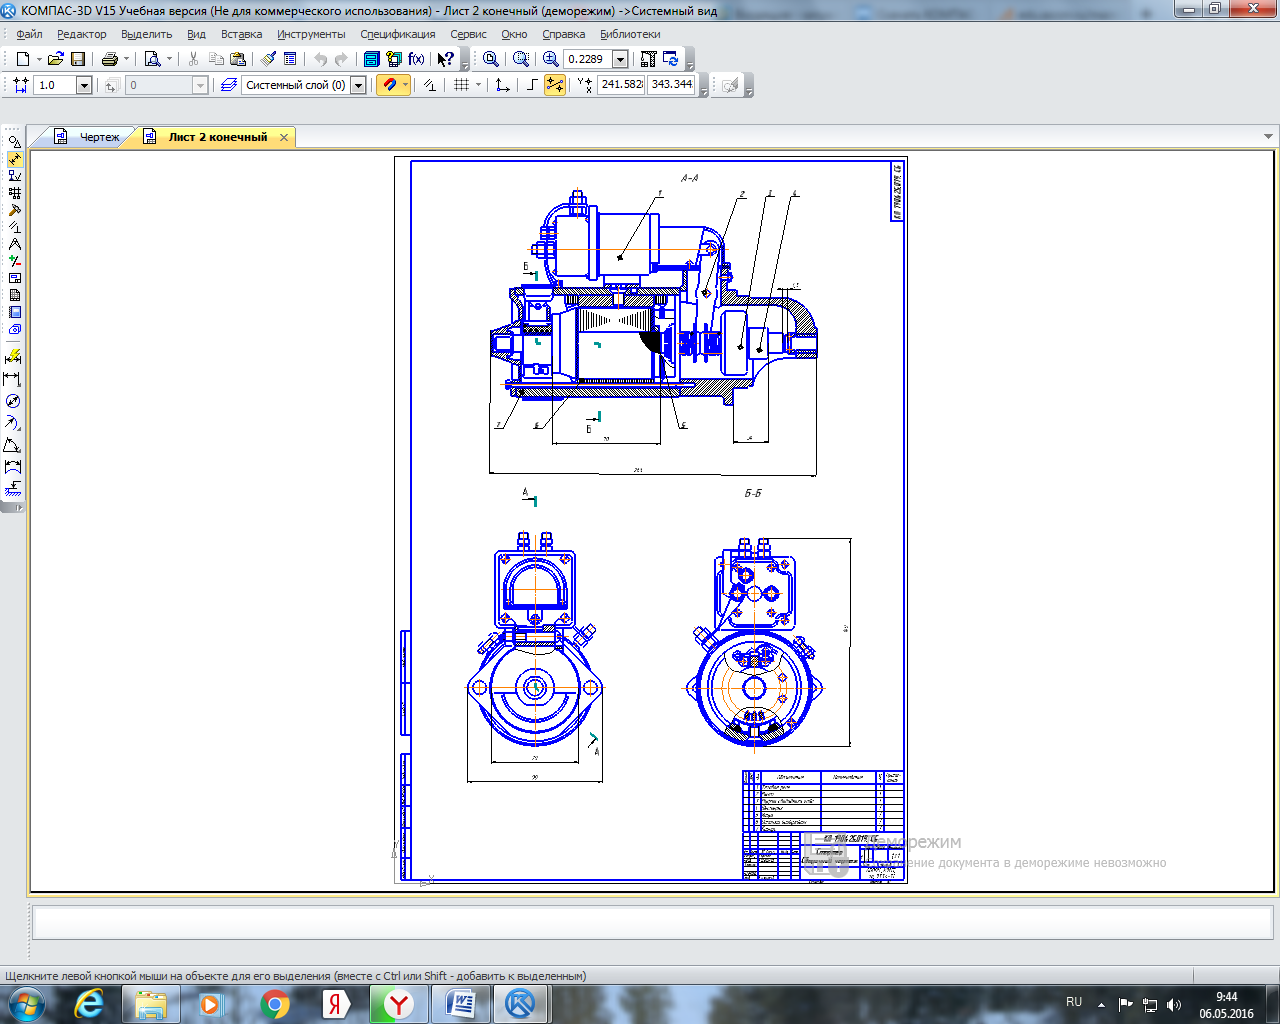Select the Geometry tools panel icon
1280x1028 pixels.
tap(14, 142)
